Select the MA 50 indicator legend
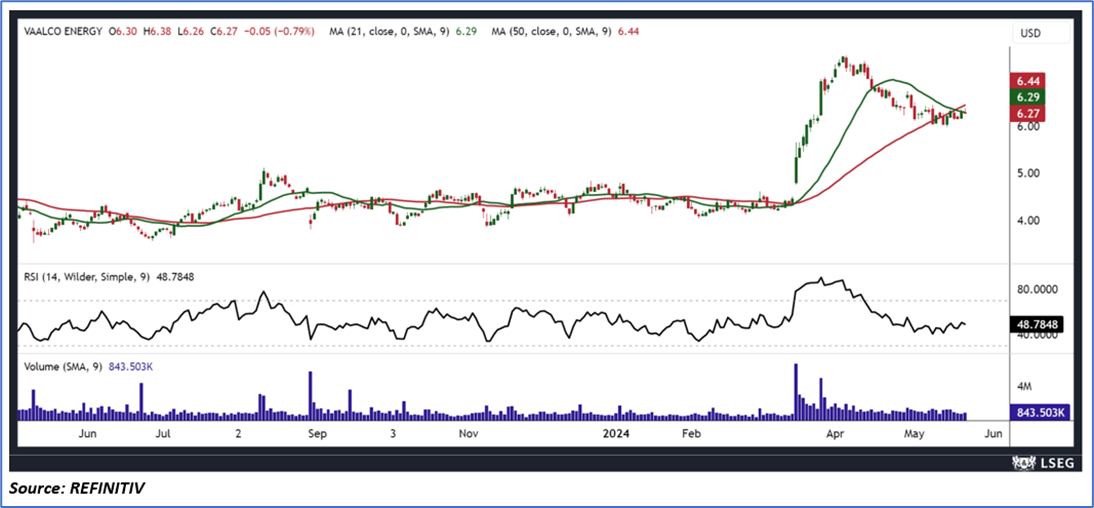 click(566, 31)
